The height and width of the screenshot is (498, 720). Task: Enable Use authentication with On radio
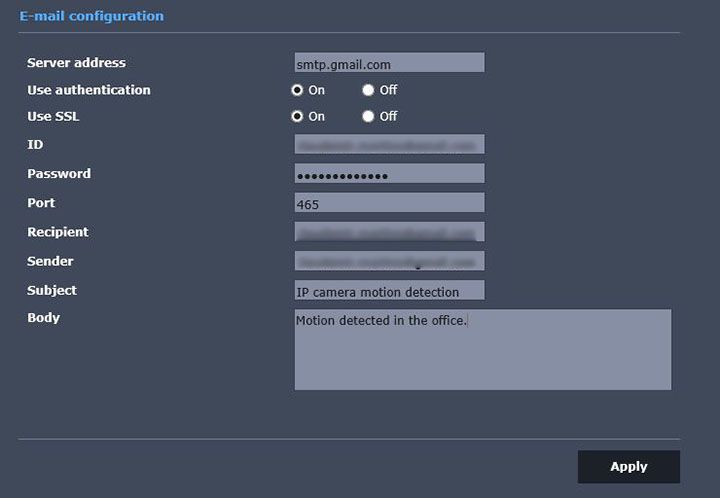click(x=297, y=90)
